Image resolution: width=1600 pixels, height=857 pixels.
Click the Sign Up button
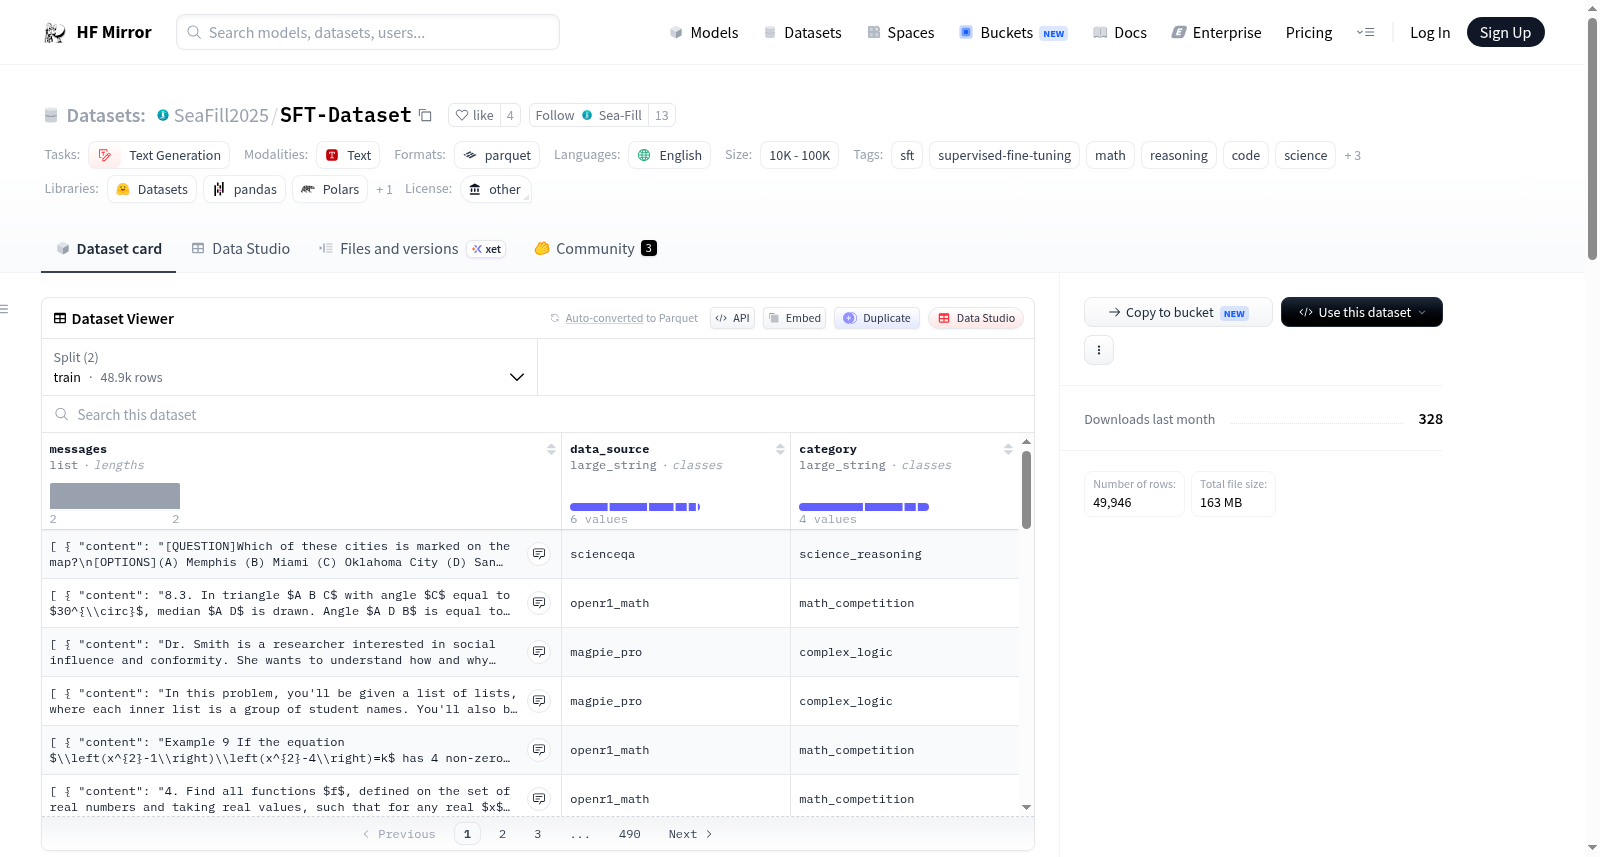click(x=1506, y=33)
